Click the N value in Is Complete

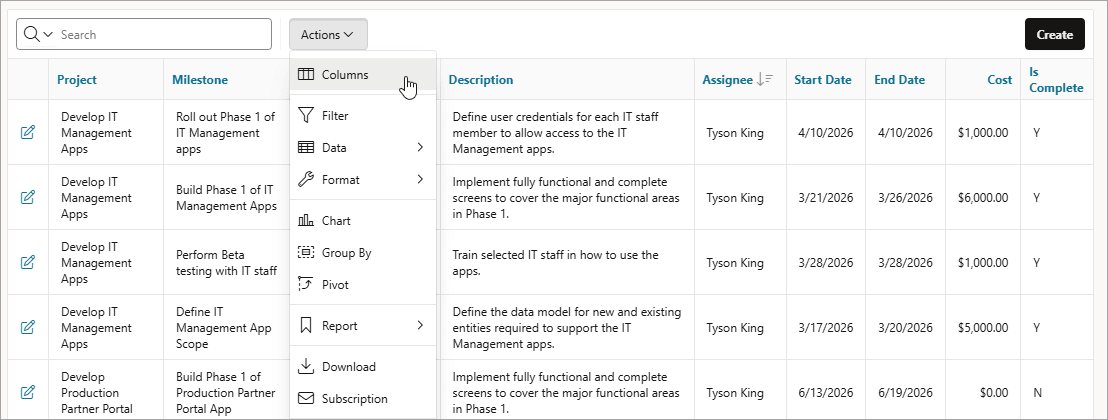click(1037, 393)
